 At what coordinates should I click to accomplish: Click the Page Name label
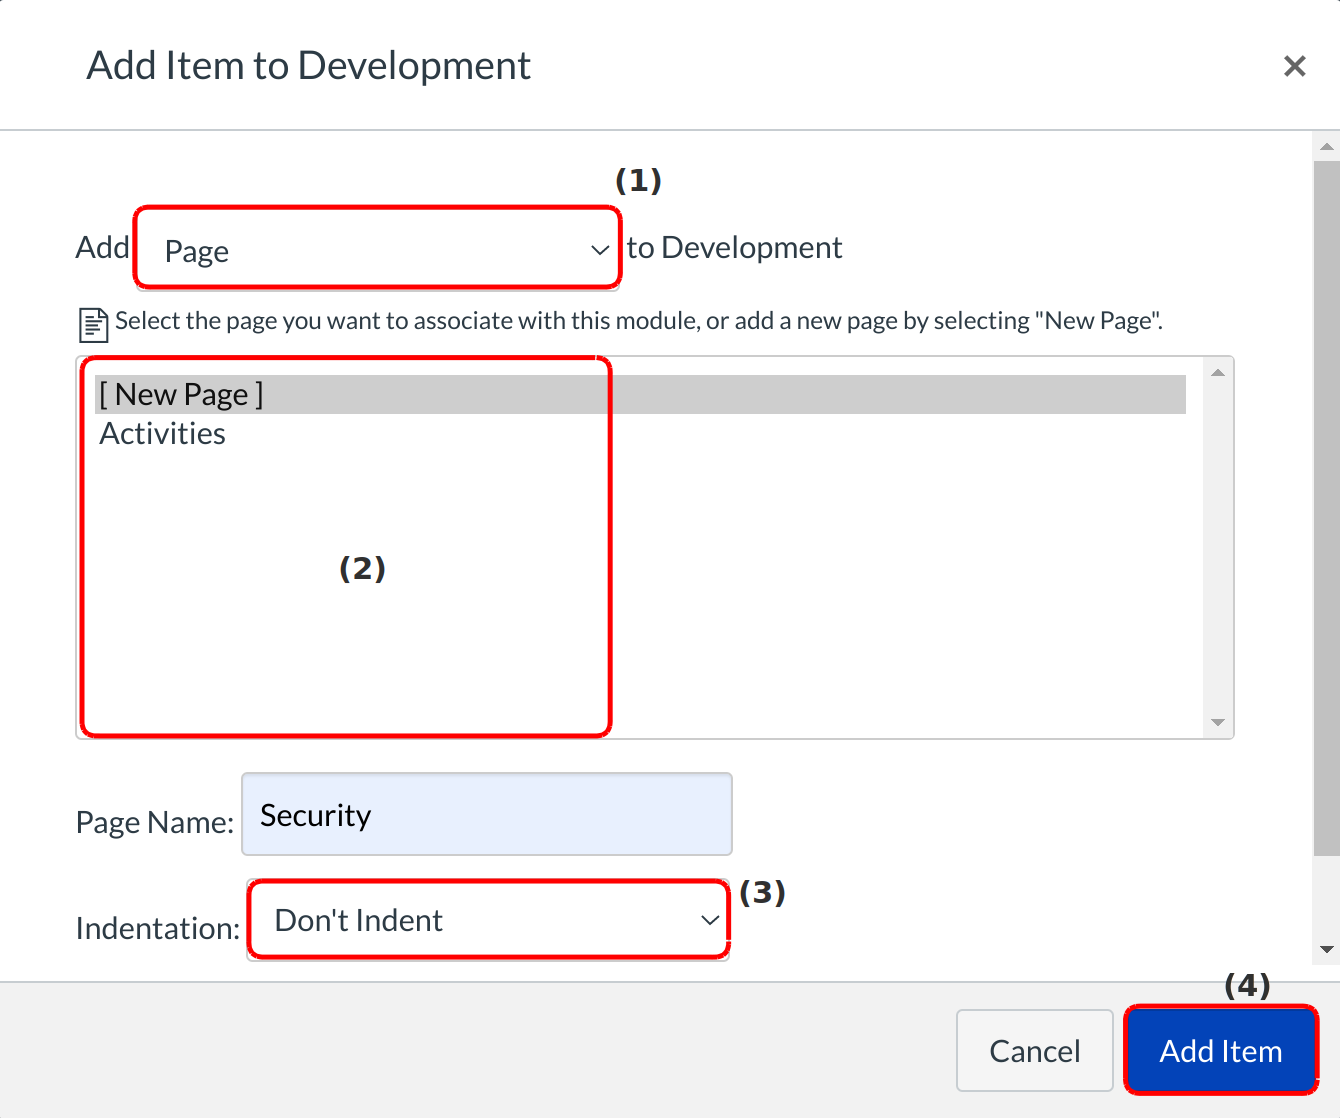[155, 822]
